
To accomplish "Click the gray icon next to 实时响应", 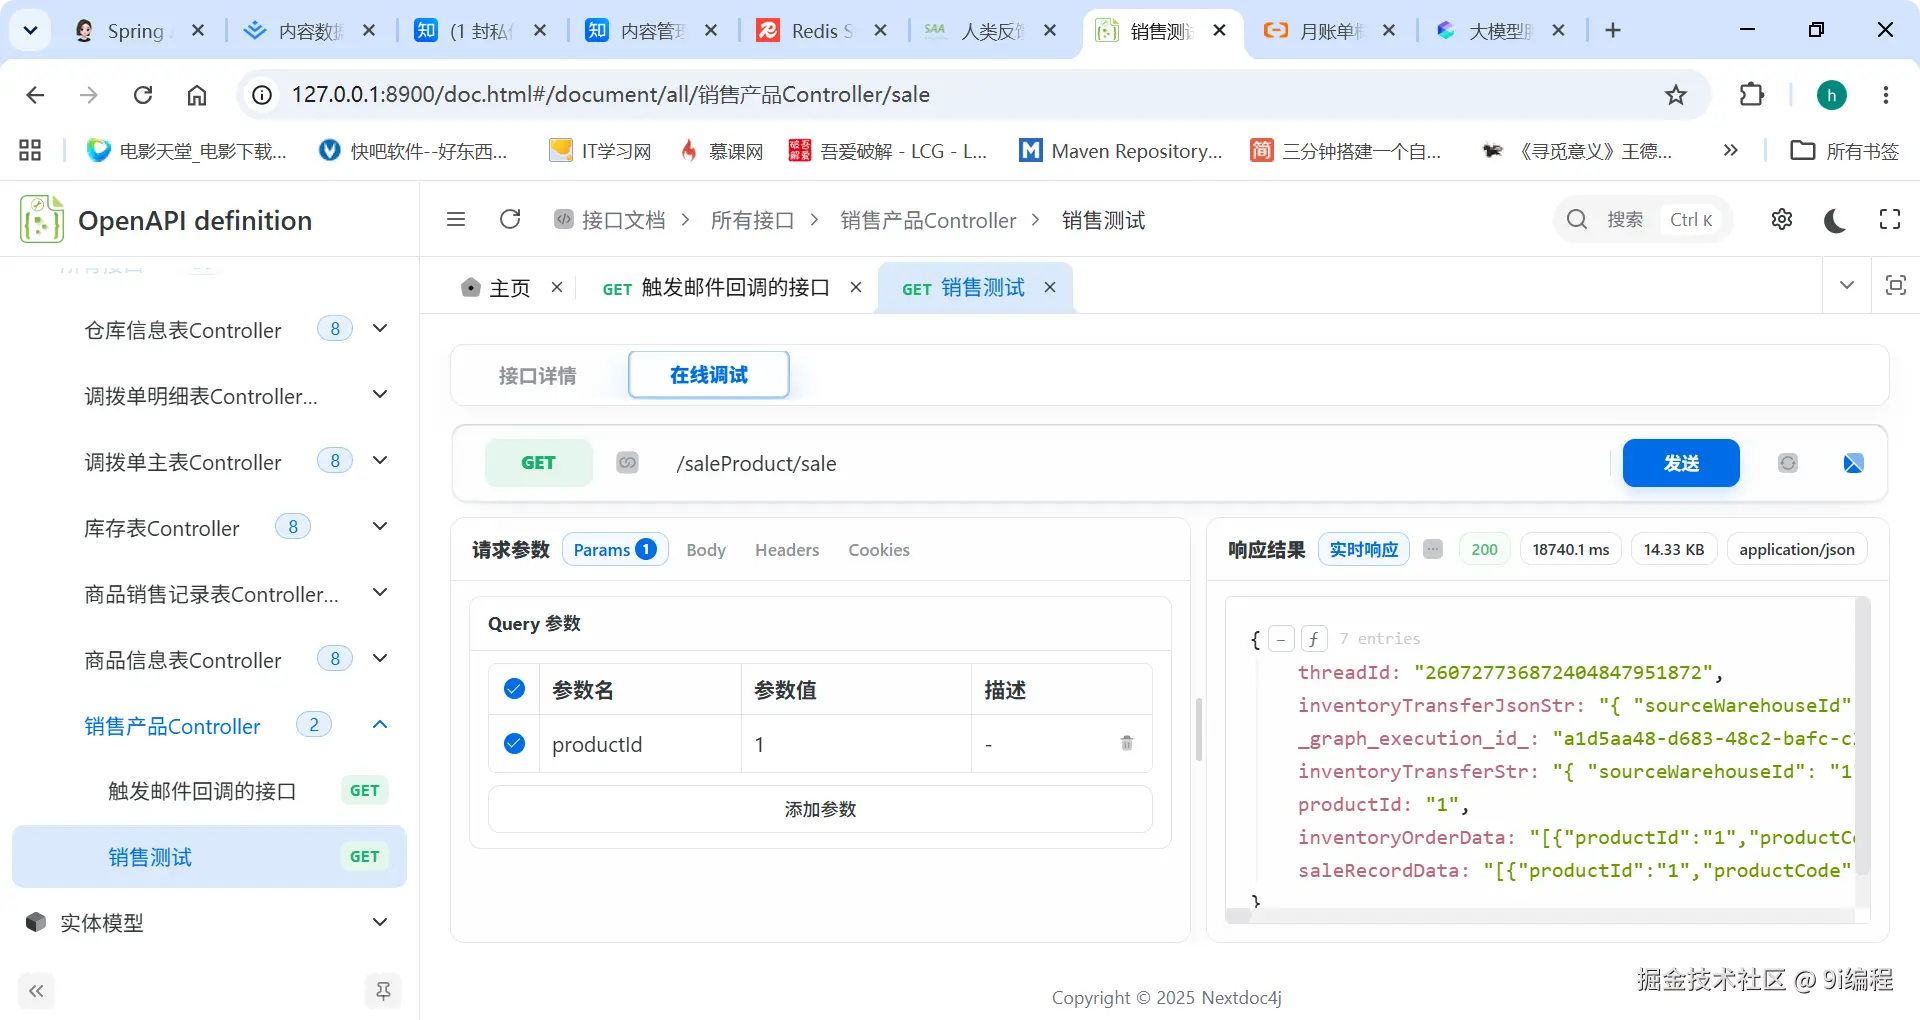I will coord(1433,549).
